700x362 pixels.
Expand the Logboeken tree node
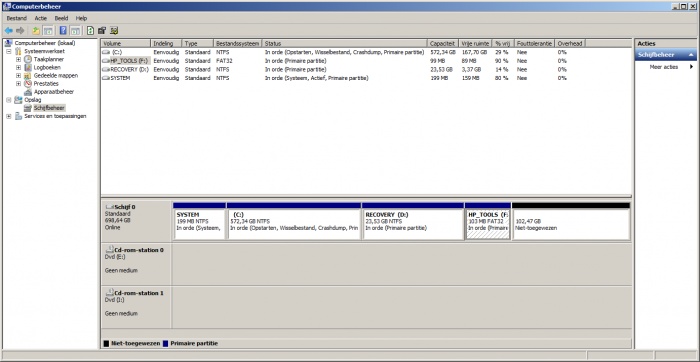click(x=18, y=67)
